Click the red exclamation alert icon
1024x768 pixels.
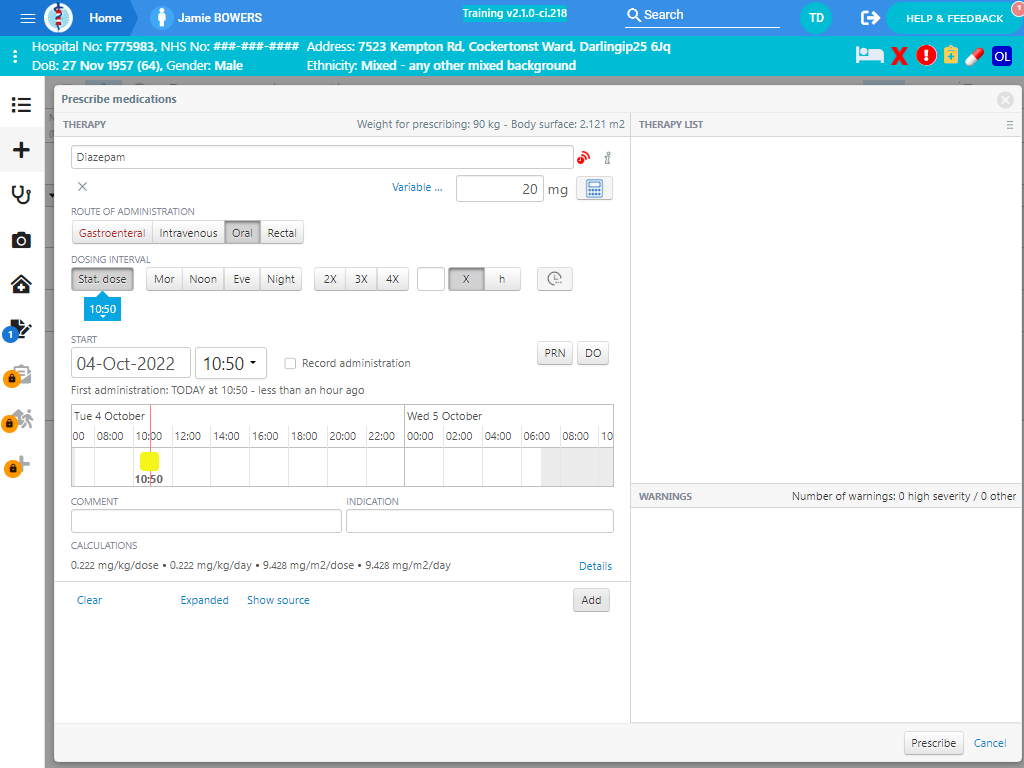[926, 56]
